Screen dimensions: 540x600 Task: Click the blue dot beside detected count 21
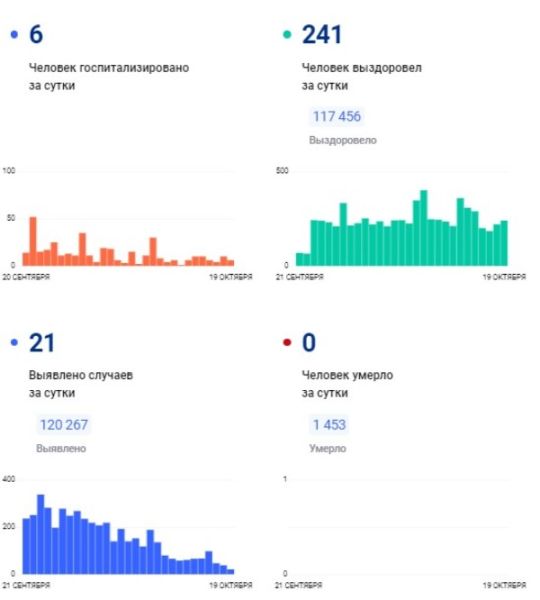pyautogui.click(x=15, y=342)
